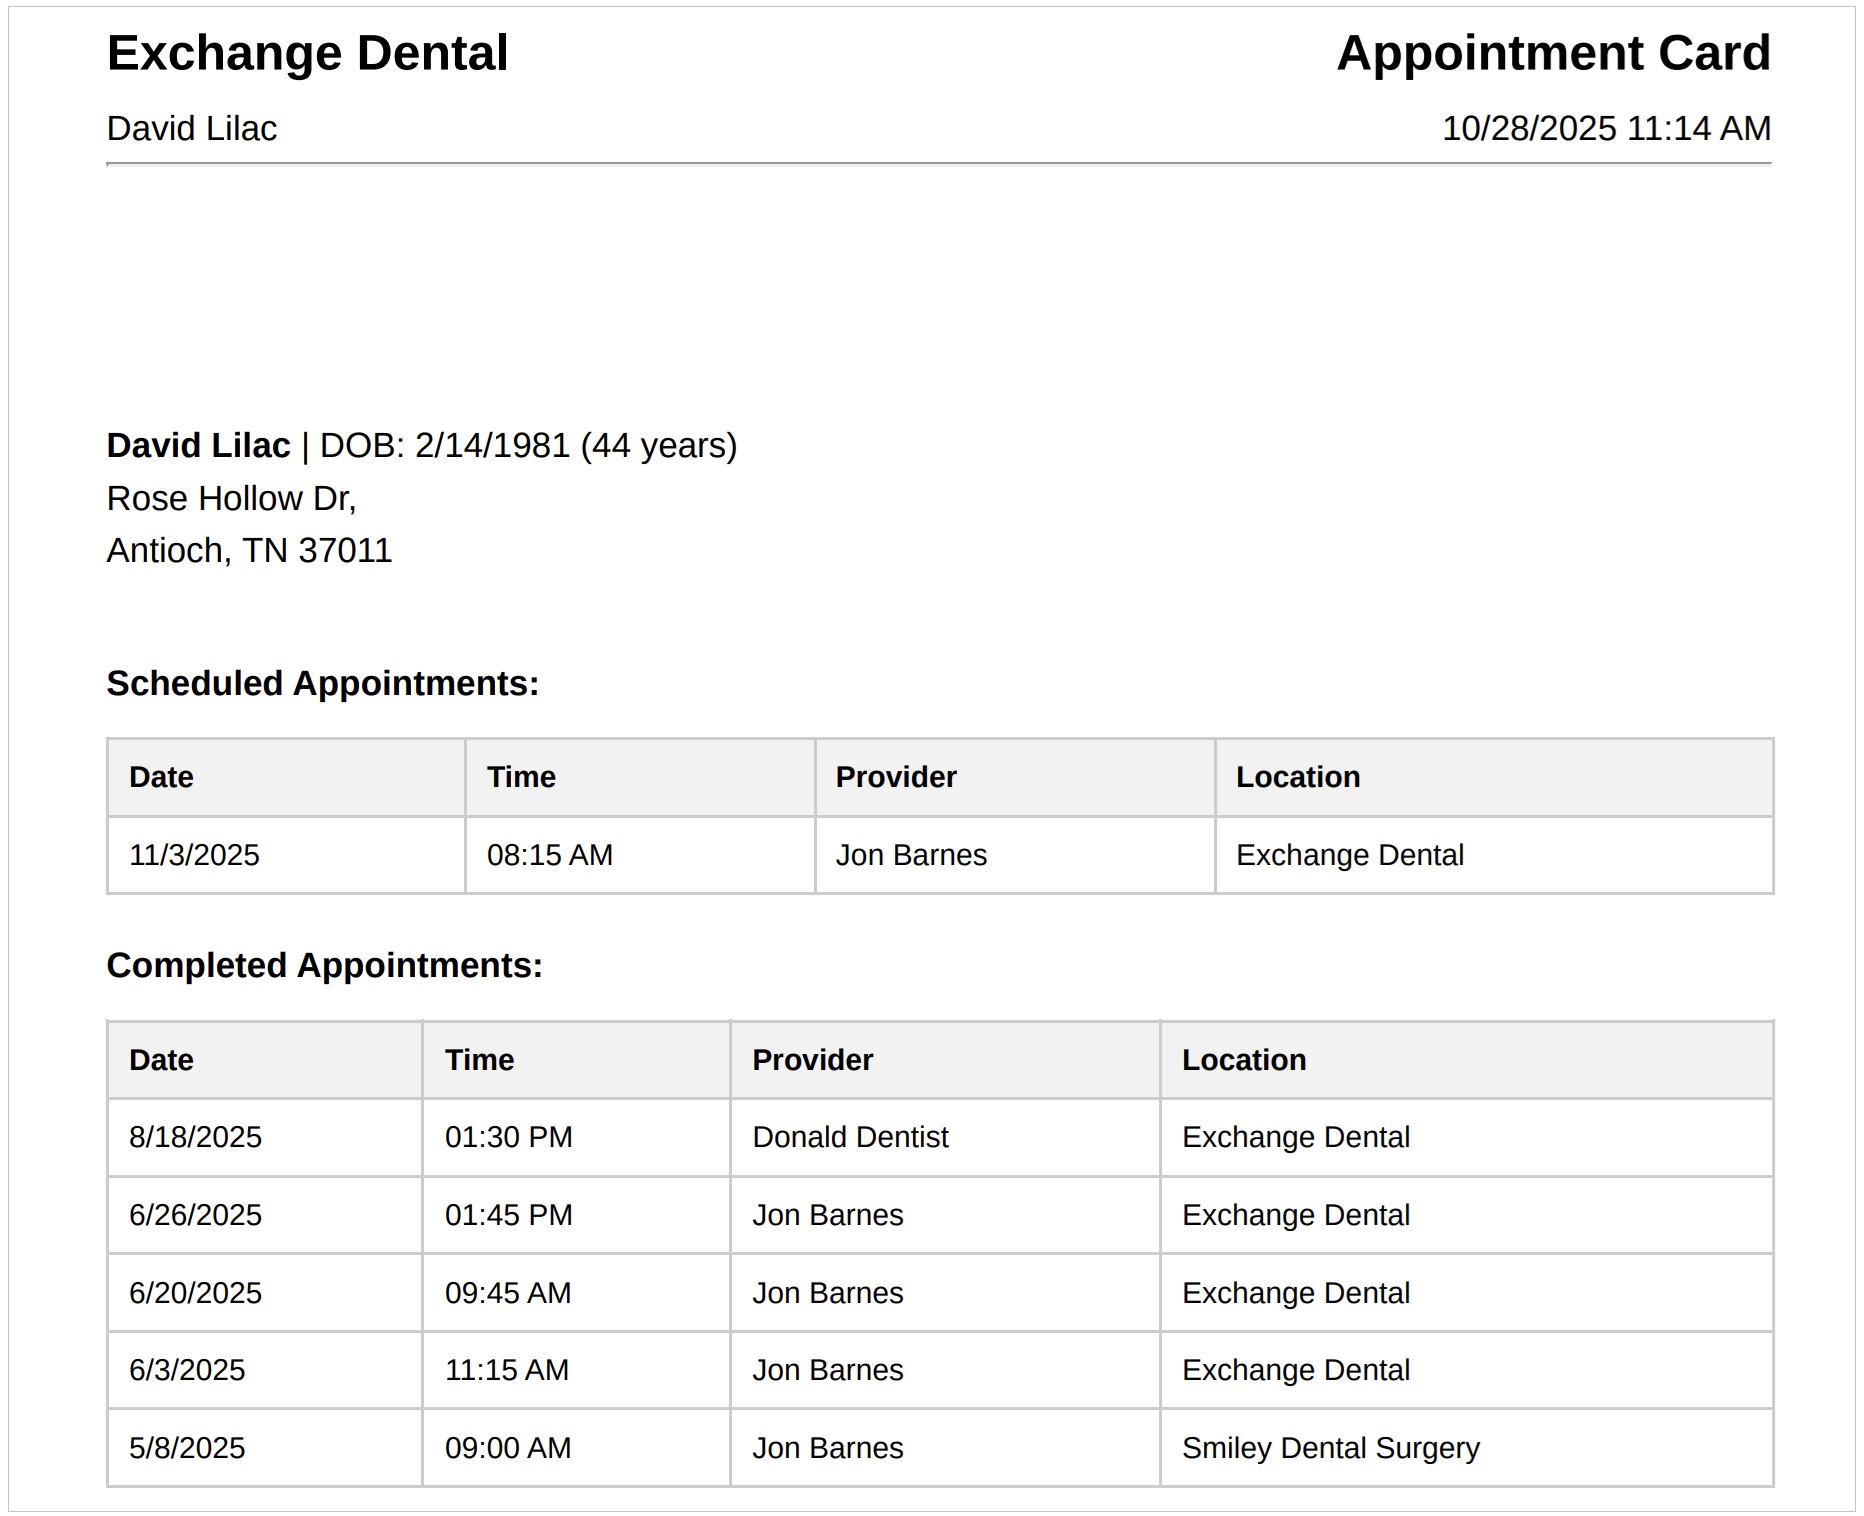Click the Smiley Dental Surgery location cell
The height and width of the screenshot is (1516, 1864).
(x=1330, y=1448)
